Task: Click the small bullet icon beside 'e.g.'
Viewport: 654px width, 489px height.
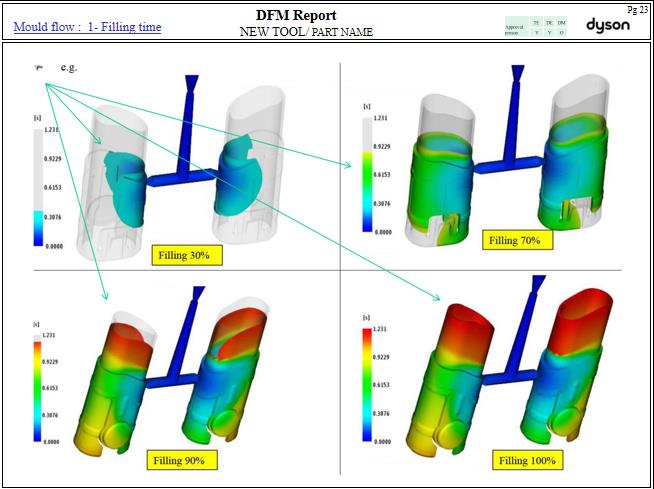Action: 38,68
